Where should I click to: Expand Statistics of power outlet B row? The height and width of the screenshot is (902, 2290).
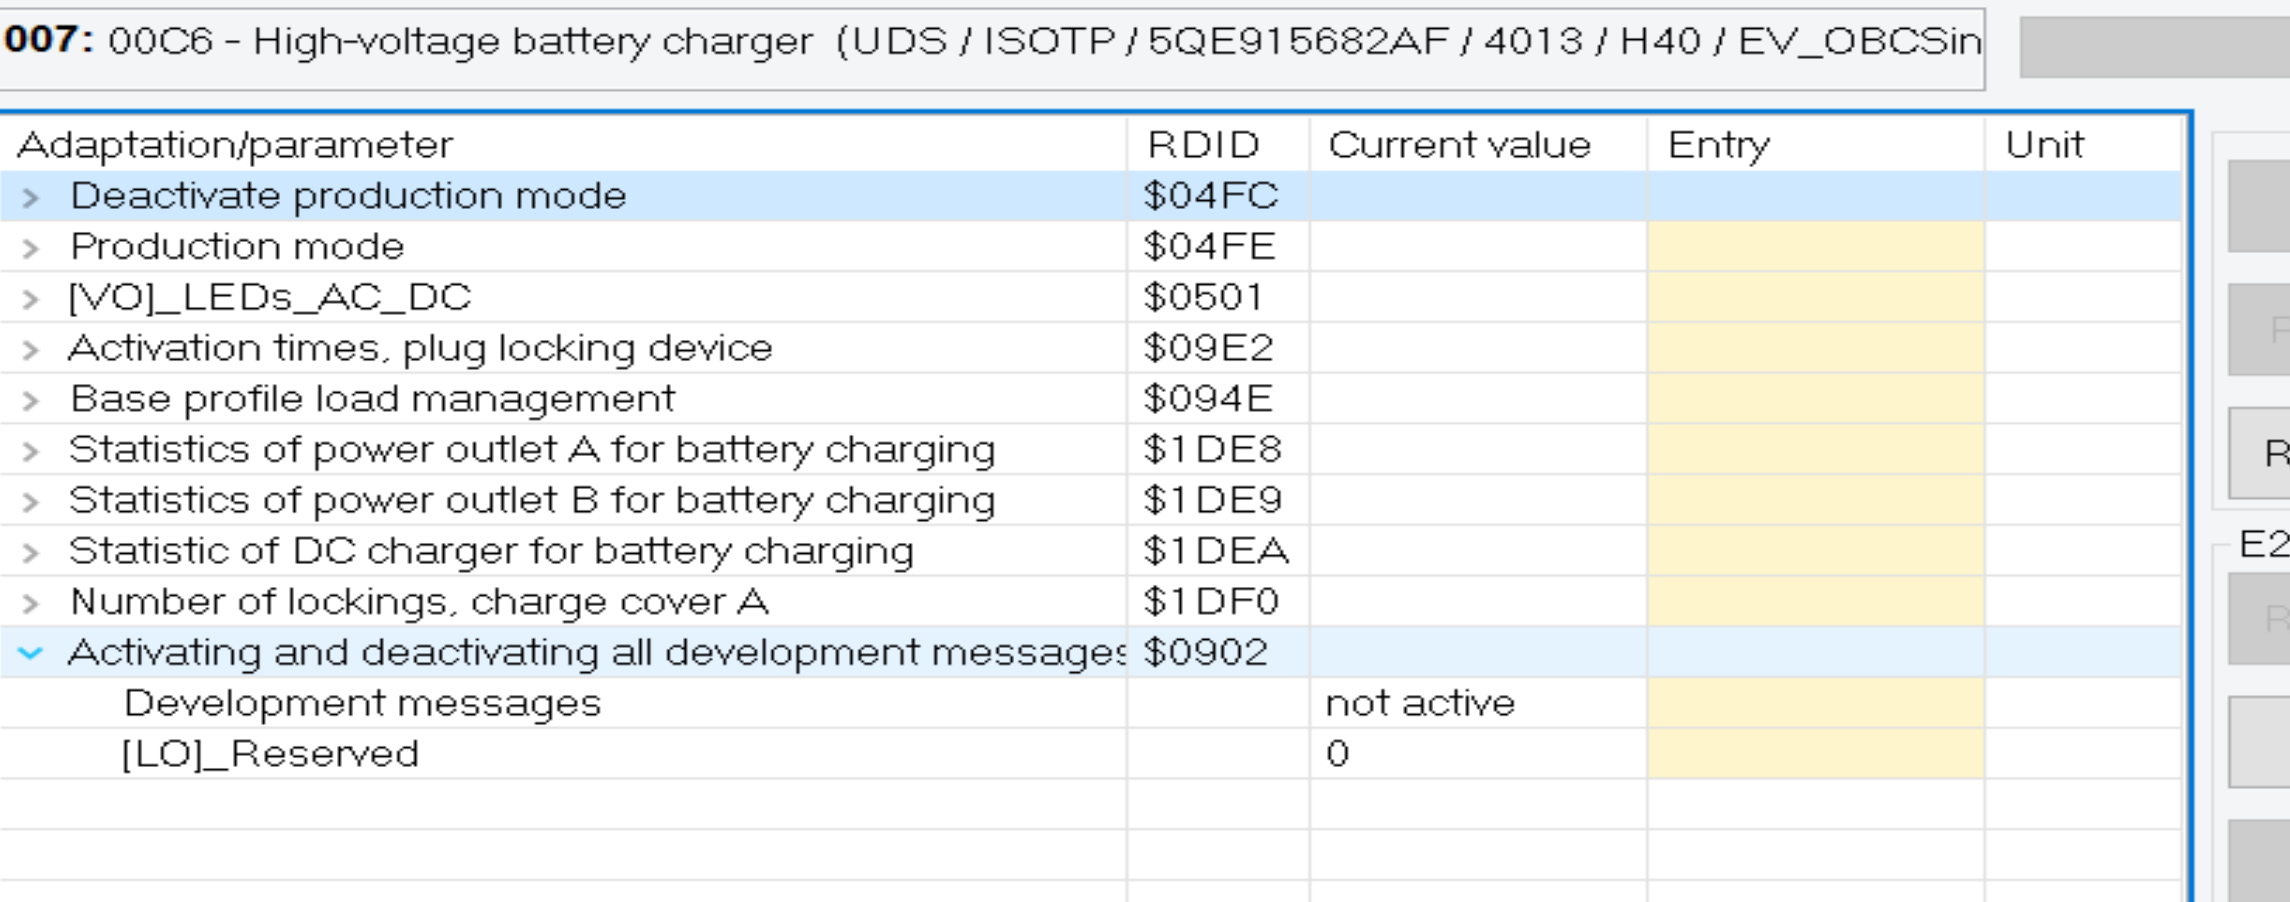coord(31,501)
